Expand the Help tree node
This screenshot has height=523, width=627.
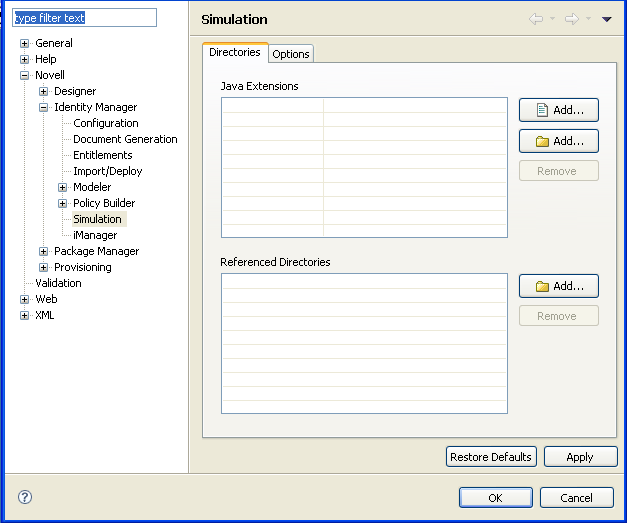click(24, 59)
